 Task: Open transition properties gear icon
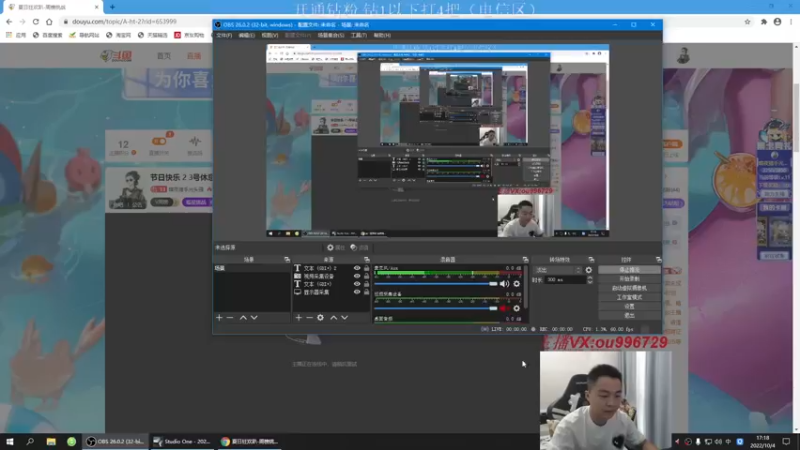[589, 270]
